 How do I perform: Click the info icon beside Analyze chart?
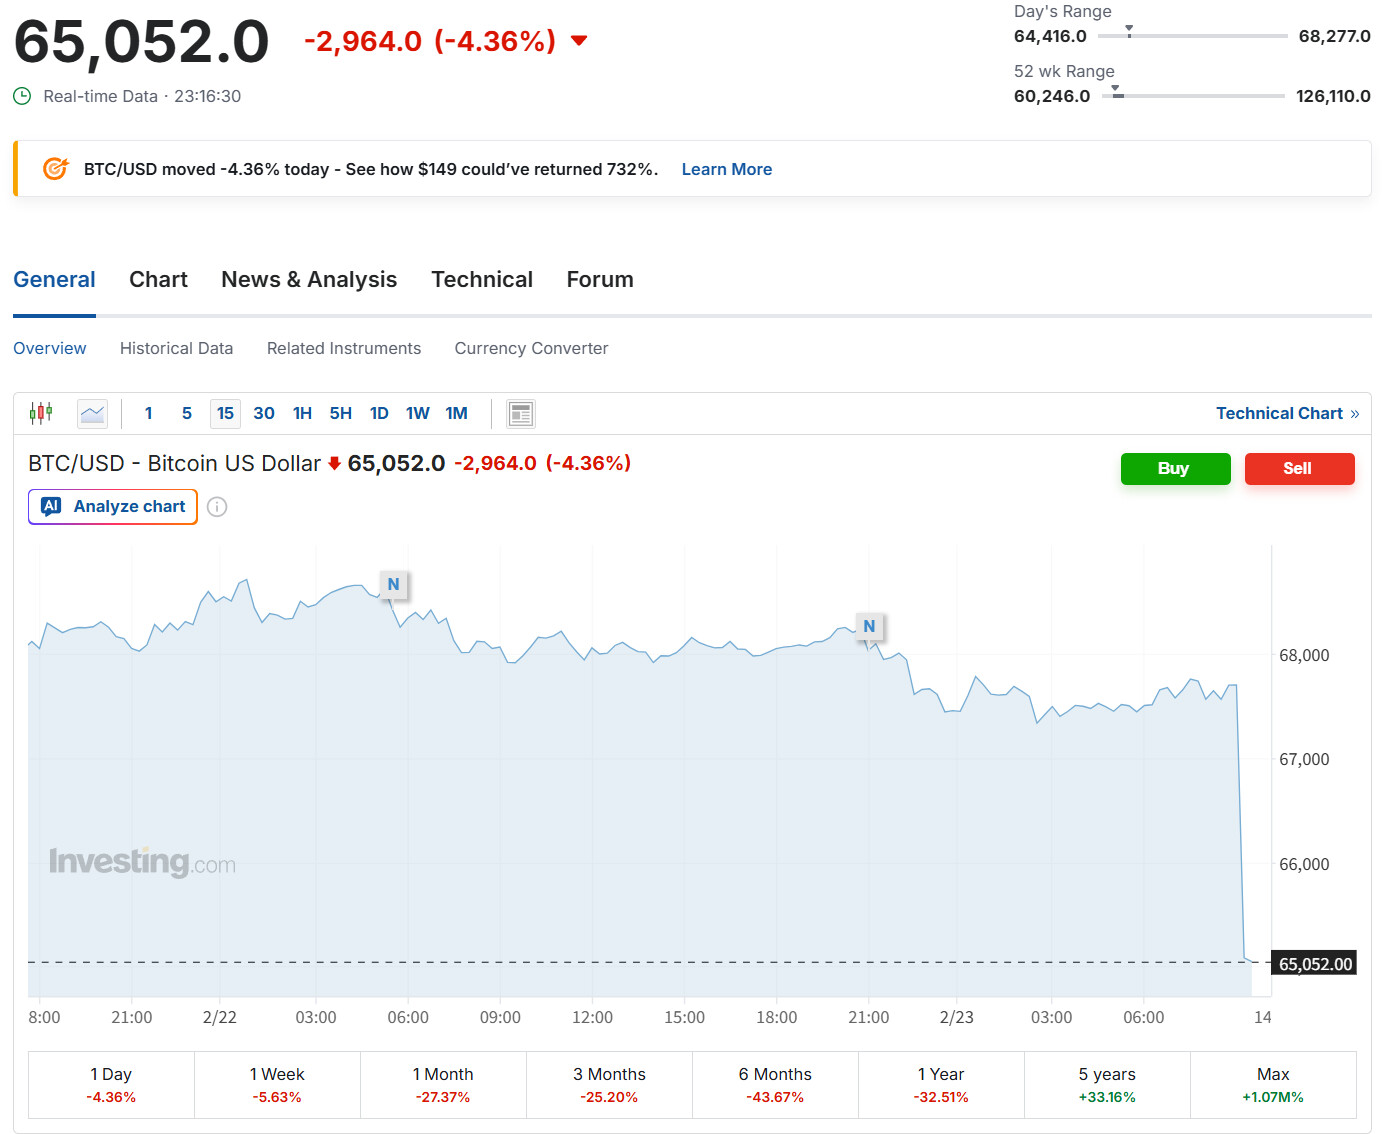[x=217, y=507]
